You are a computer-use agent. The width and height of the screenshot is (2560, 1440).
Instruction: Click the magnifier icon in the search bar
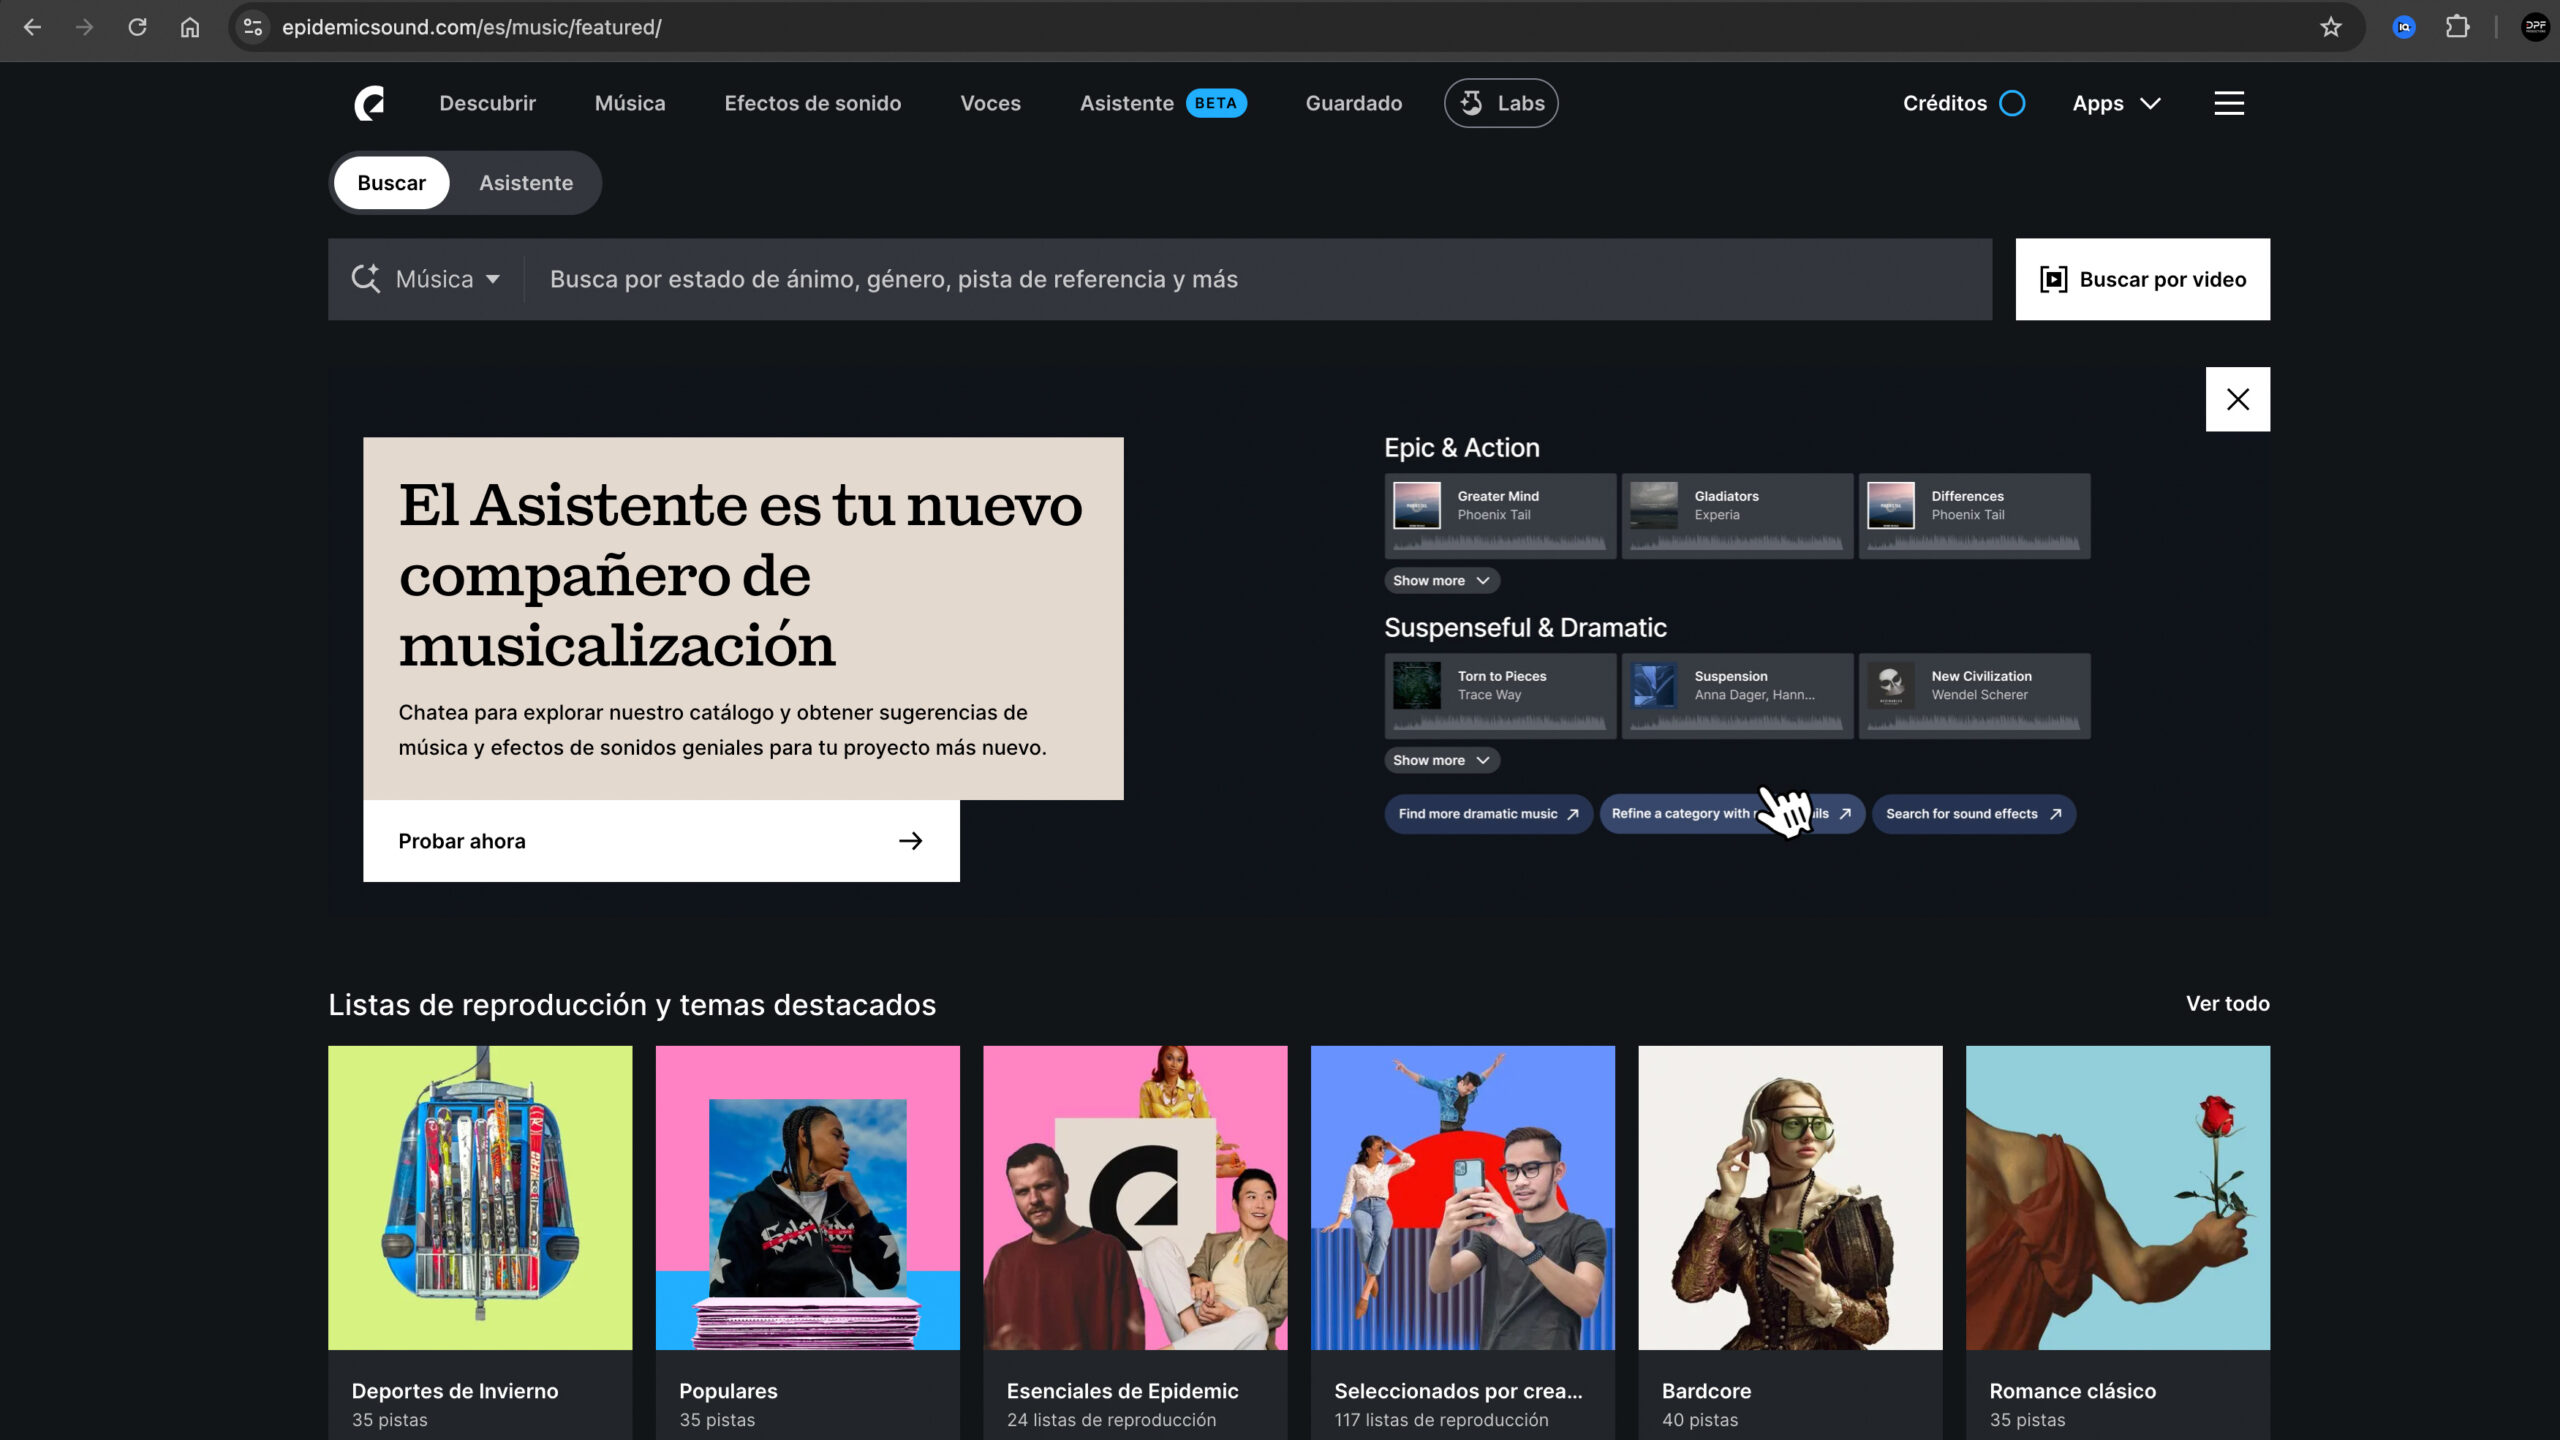pos(368,279)
